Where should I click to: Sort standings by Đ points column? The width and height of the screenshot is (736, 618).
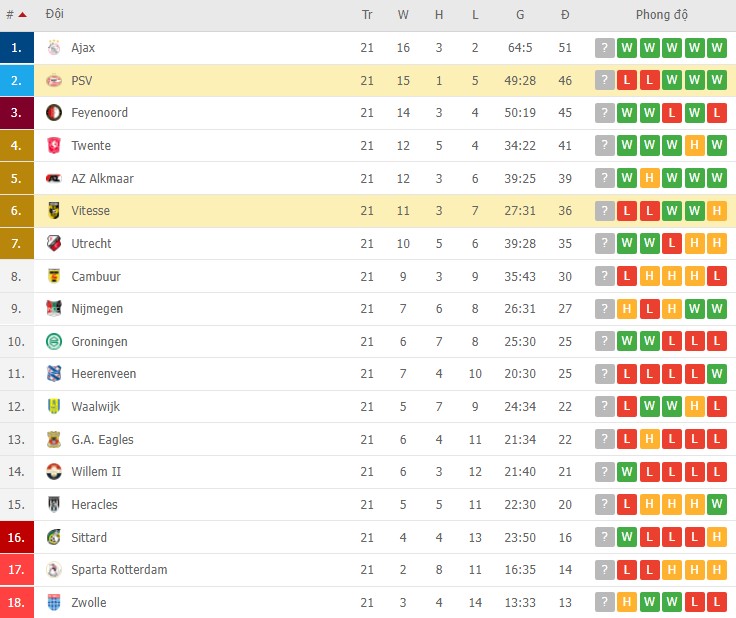click(565, 15)
